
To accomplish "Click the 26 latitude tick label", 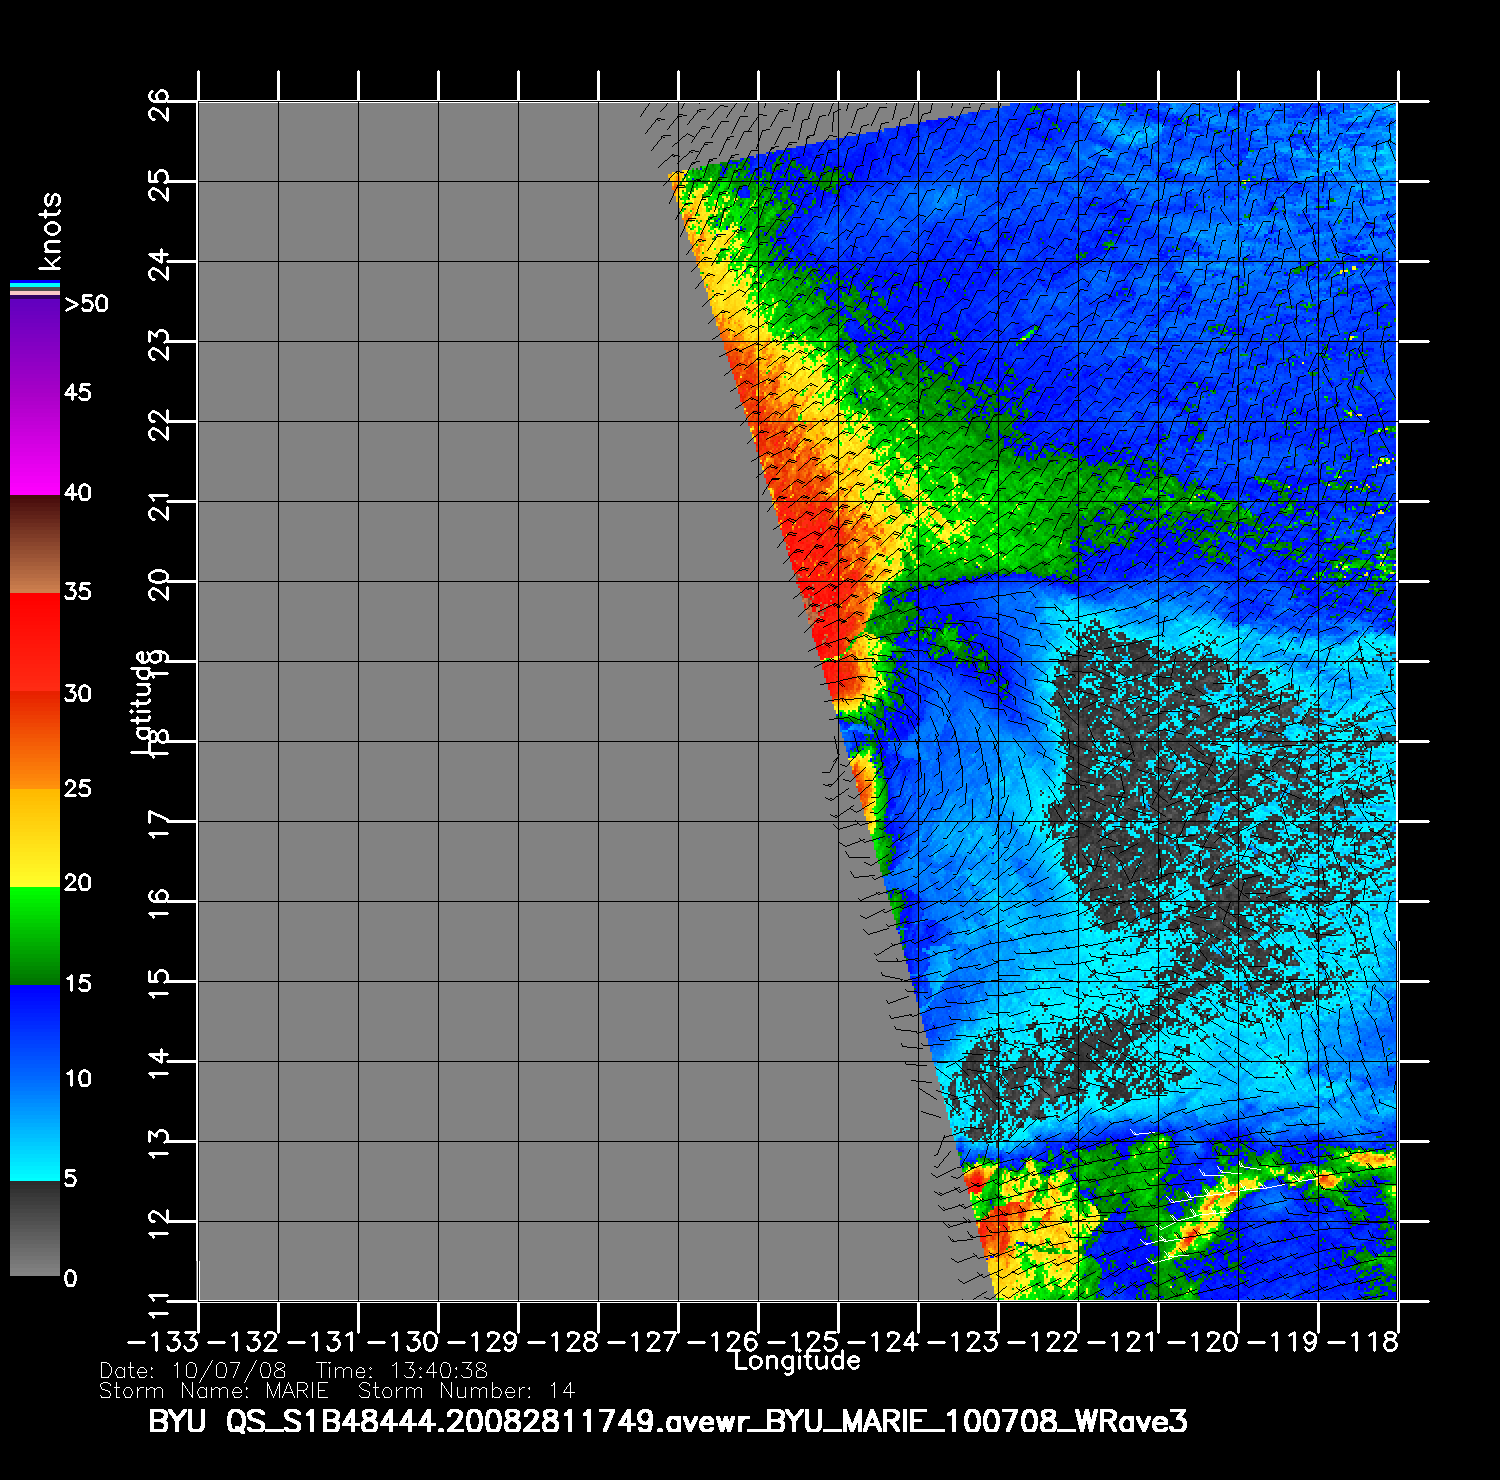I will click(x=160, y=103).
